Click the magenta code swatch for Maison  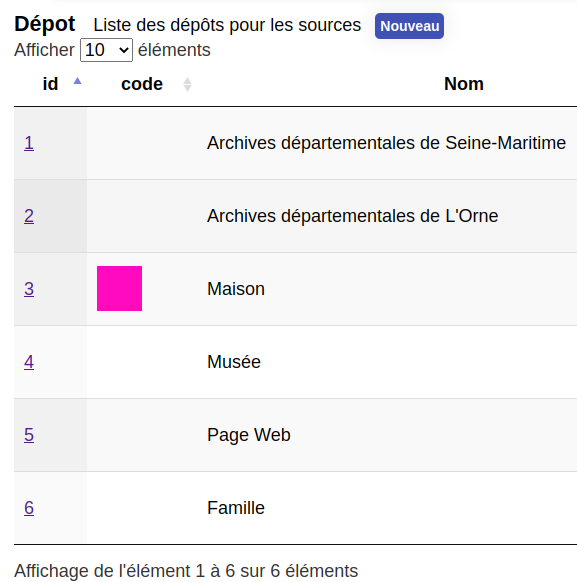click(x=119, y=288)
